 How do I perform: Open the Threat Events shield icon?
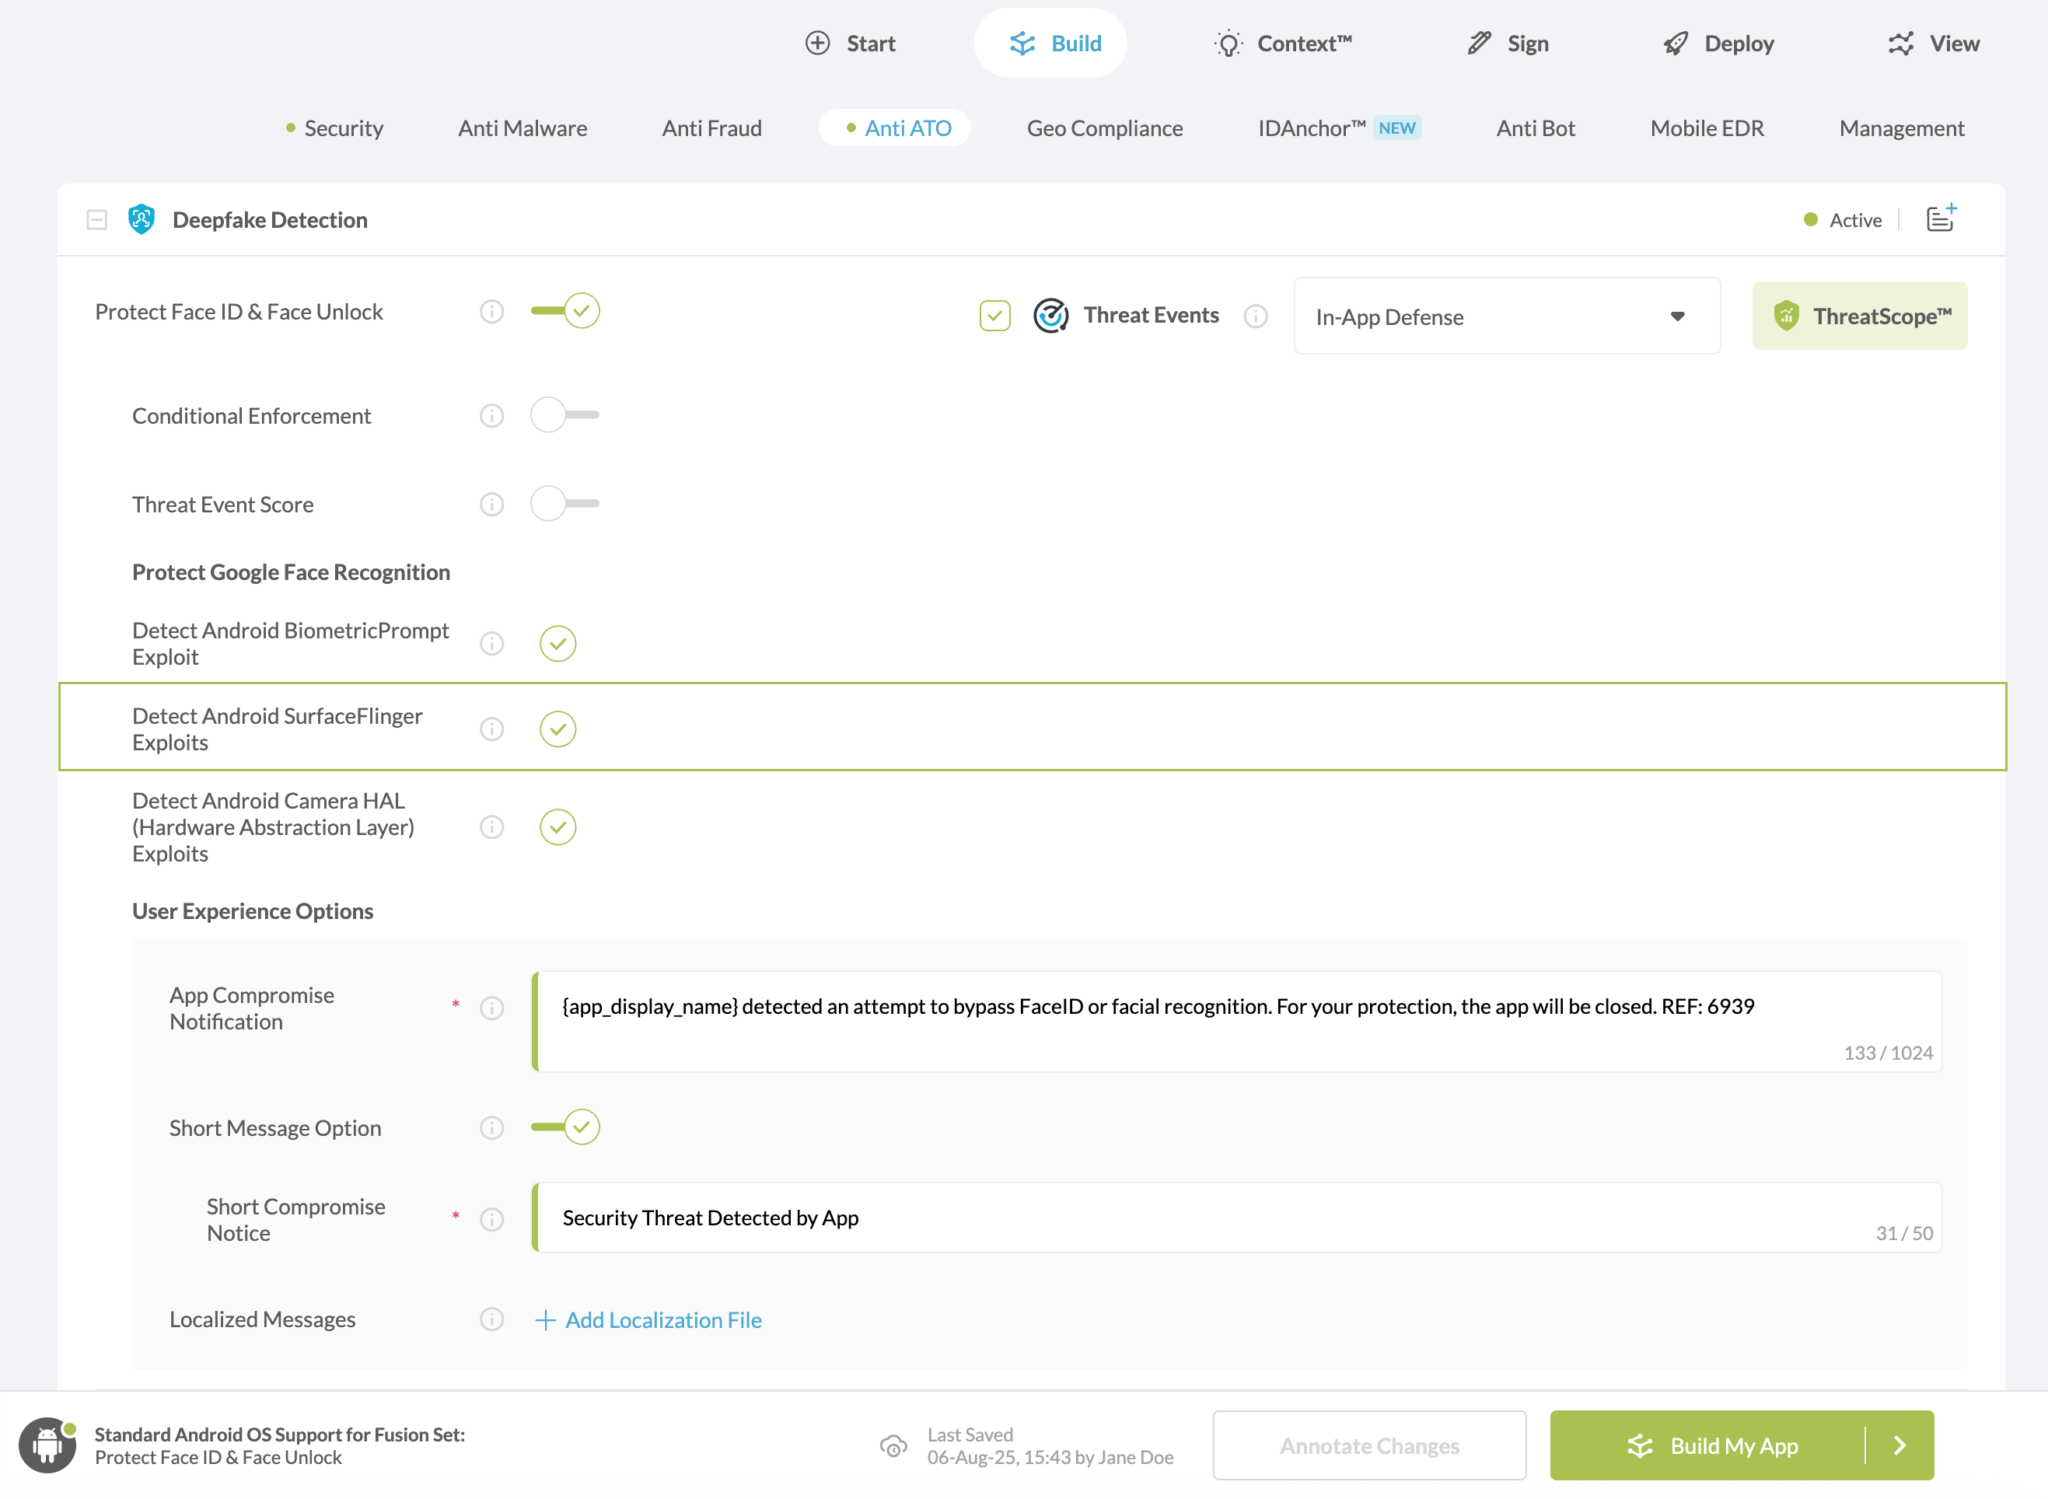tap(1050, 315)
